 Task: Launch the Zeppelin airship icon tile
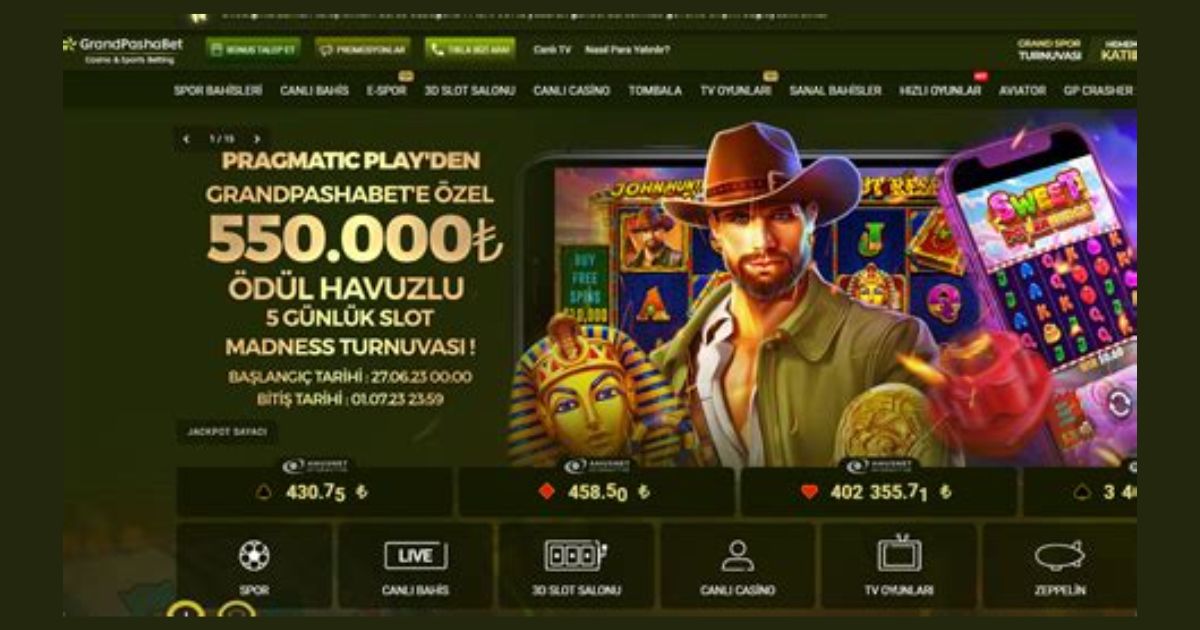pos(1059,566)
